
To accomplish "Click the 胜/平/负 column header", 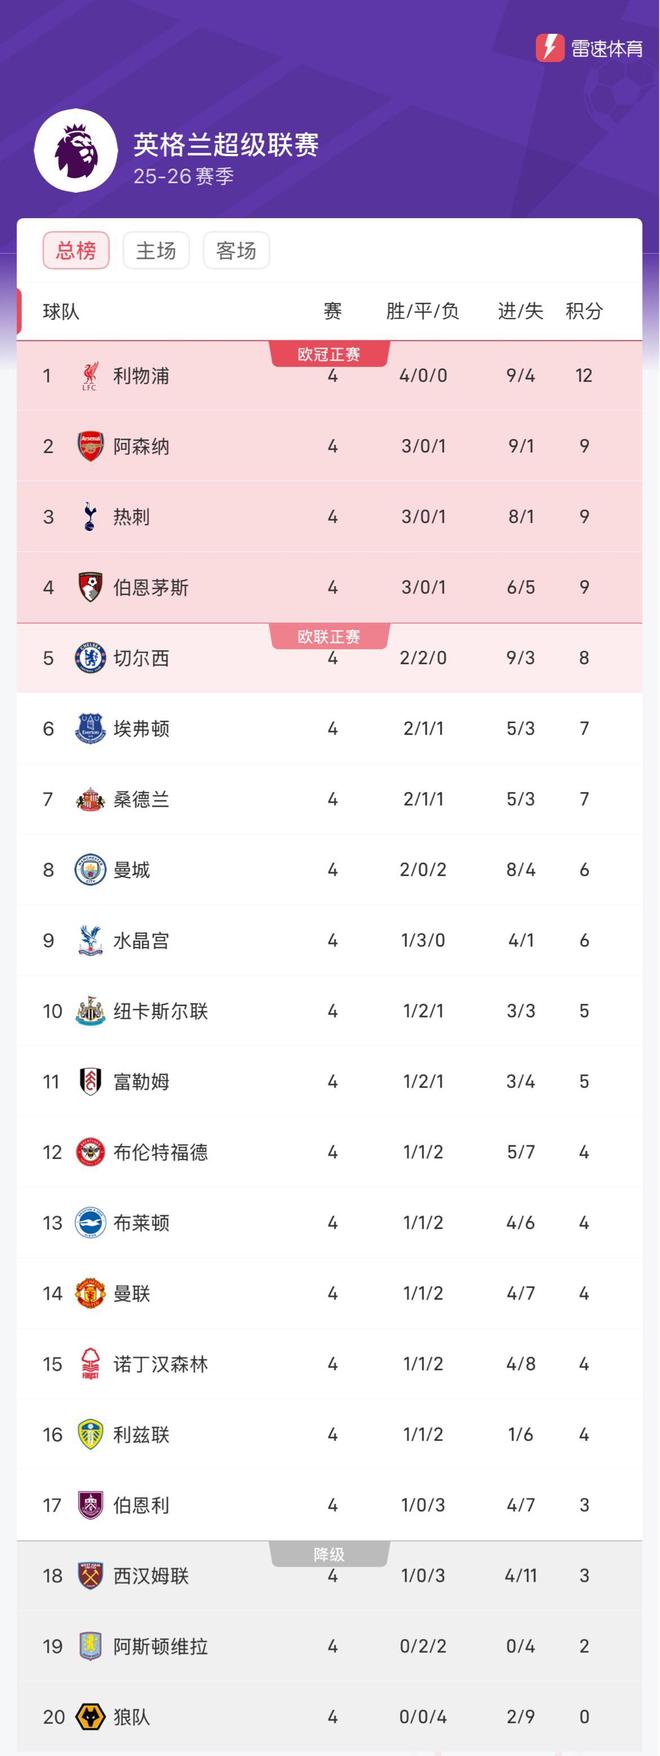I will coord(422,311).
